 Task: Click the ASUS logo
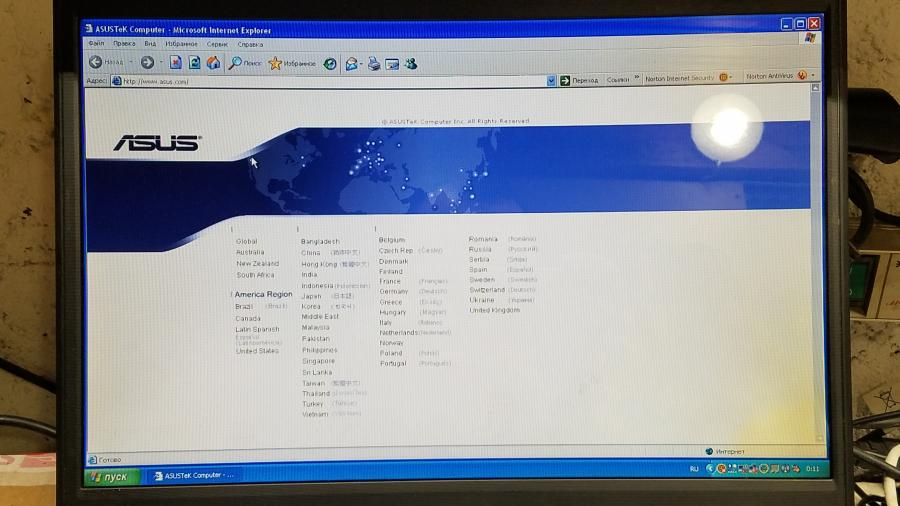157,143
